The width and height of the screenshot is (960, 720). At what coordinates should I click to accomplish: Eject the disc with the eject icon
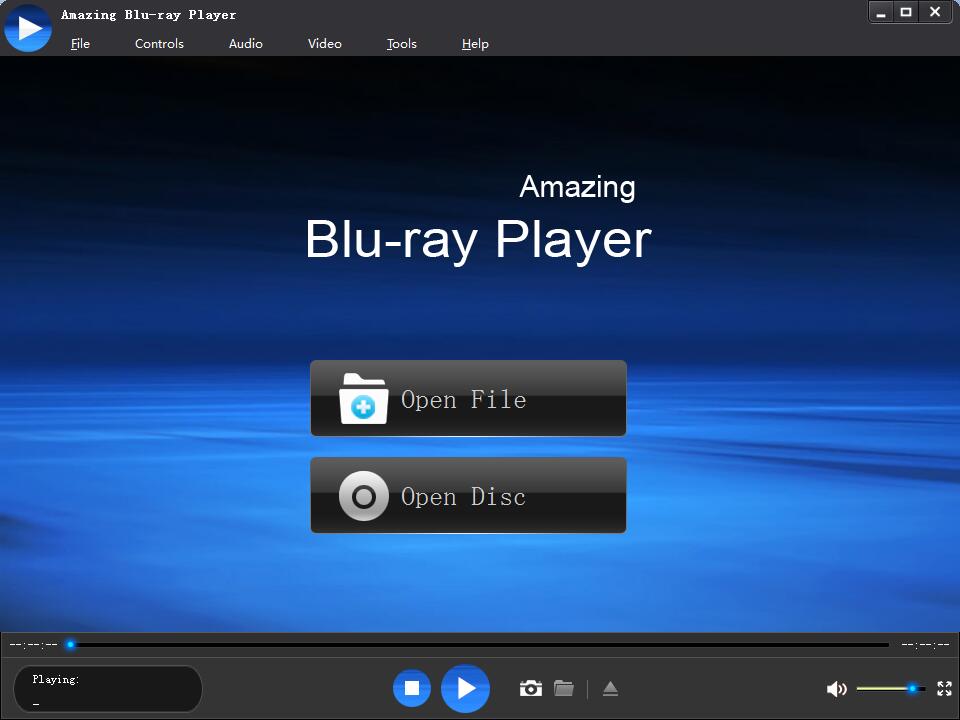pos(610,688)
